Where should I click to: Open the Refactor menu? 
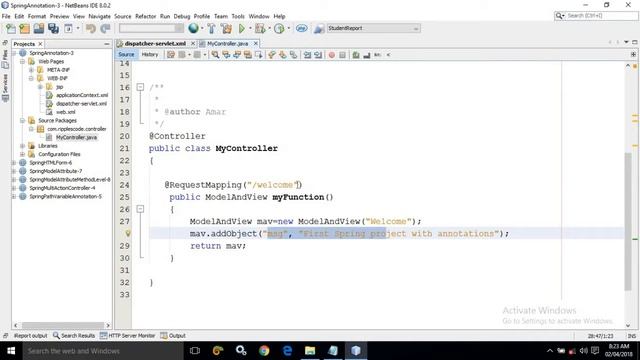(145, 16)
